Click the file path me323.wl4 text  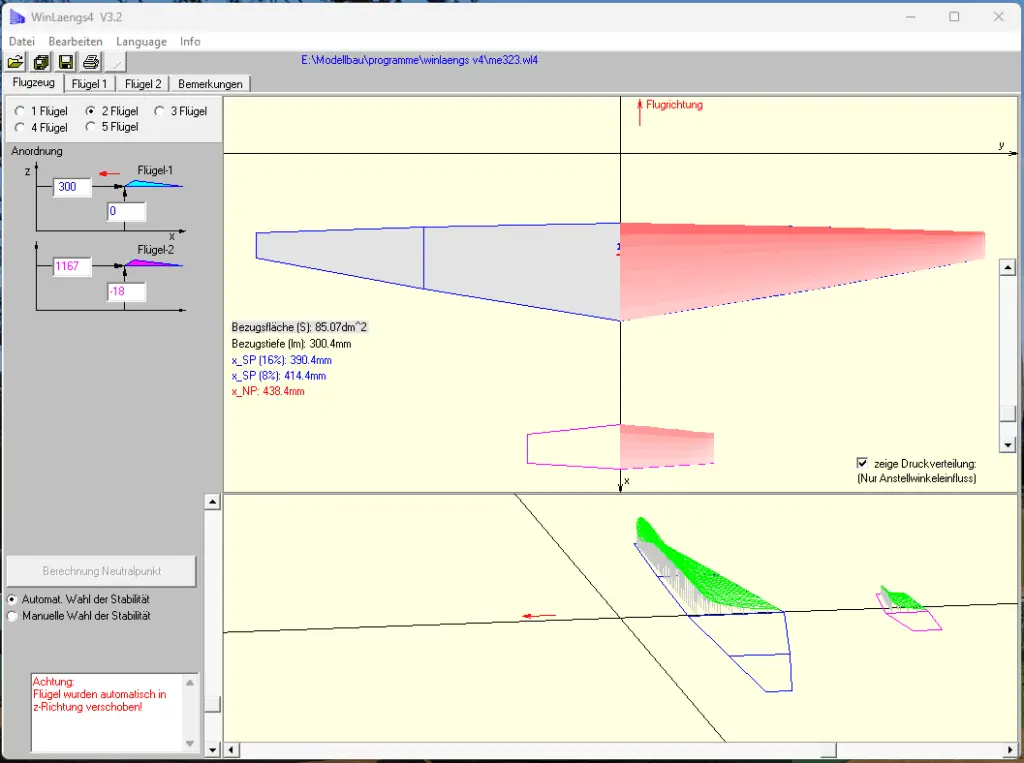(419, 60)
